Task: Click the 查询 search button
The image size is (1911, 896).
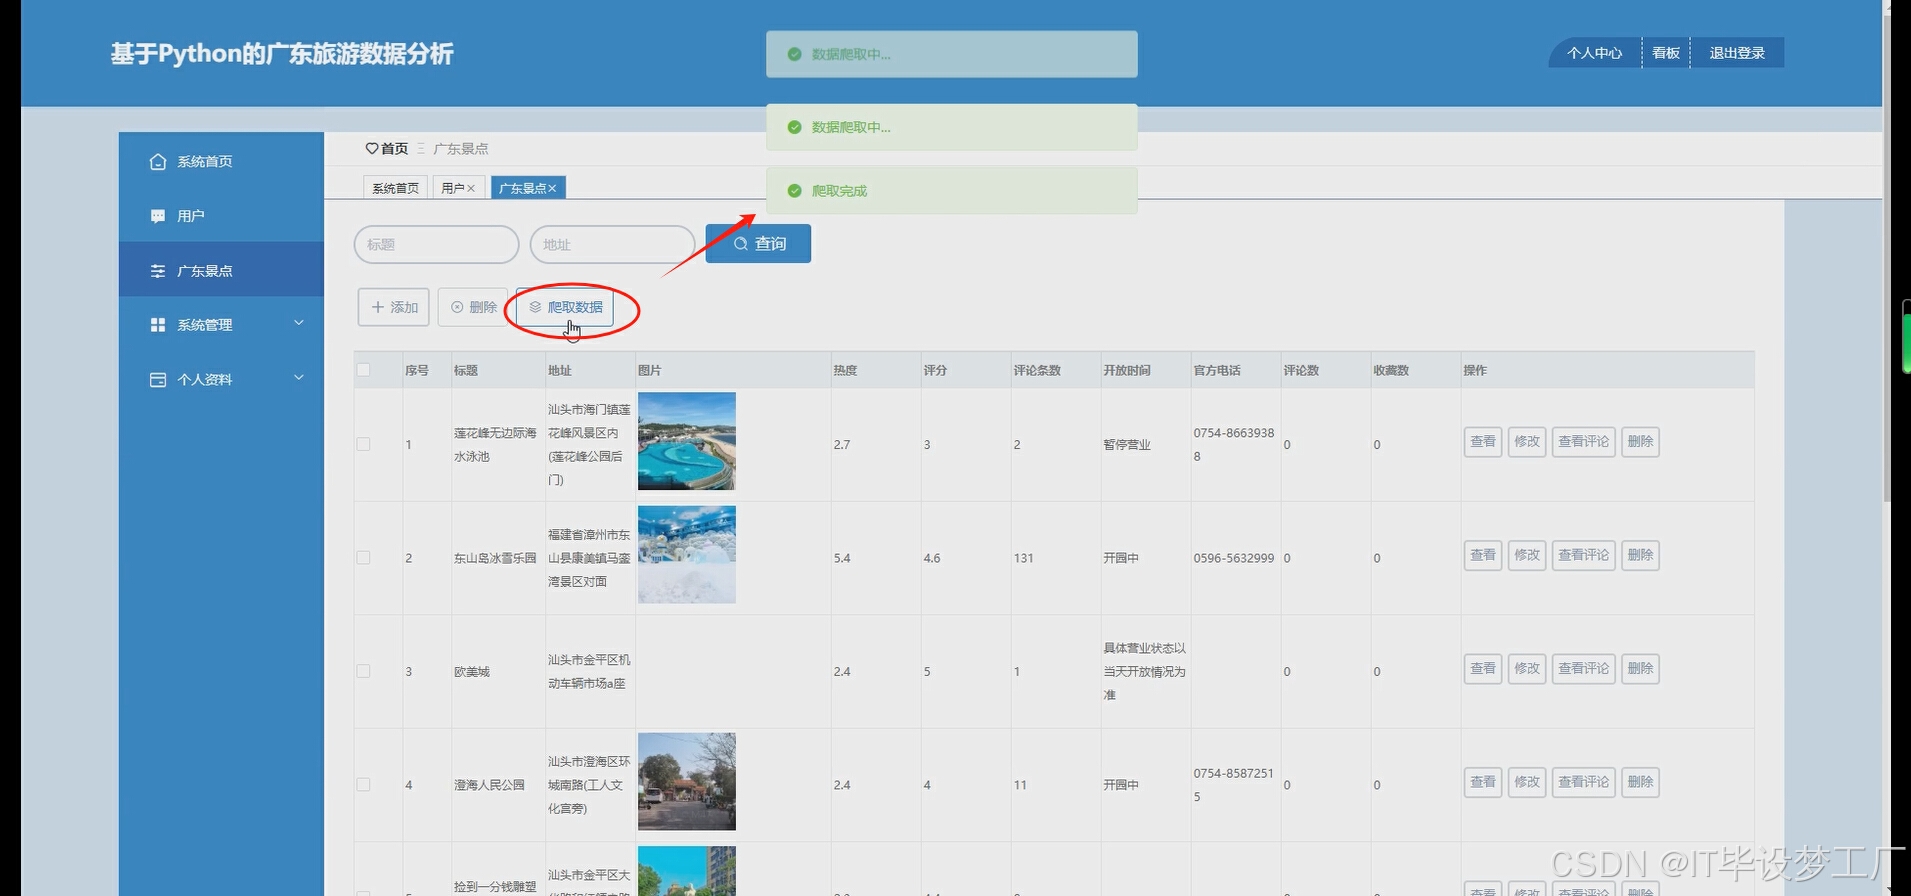Action: [758, 244]
